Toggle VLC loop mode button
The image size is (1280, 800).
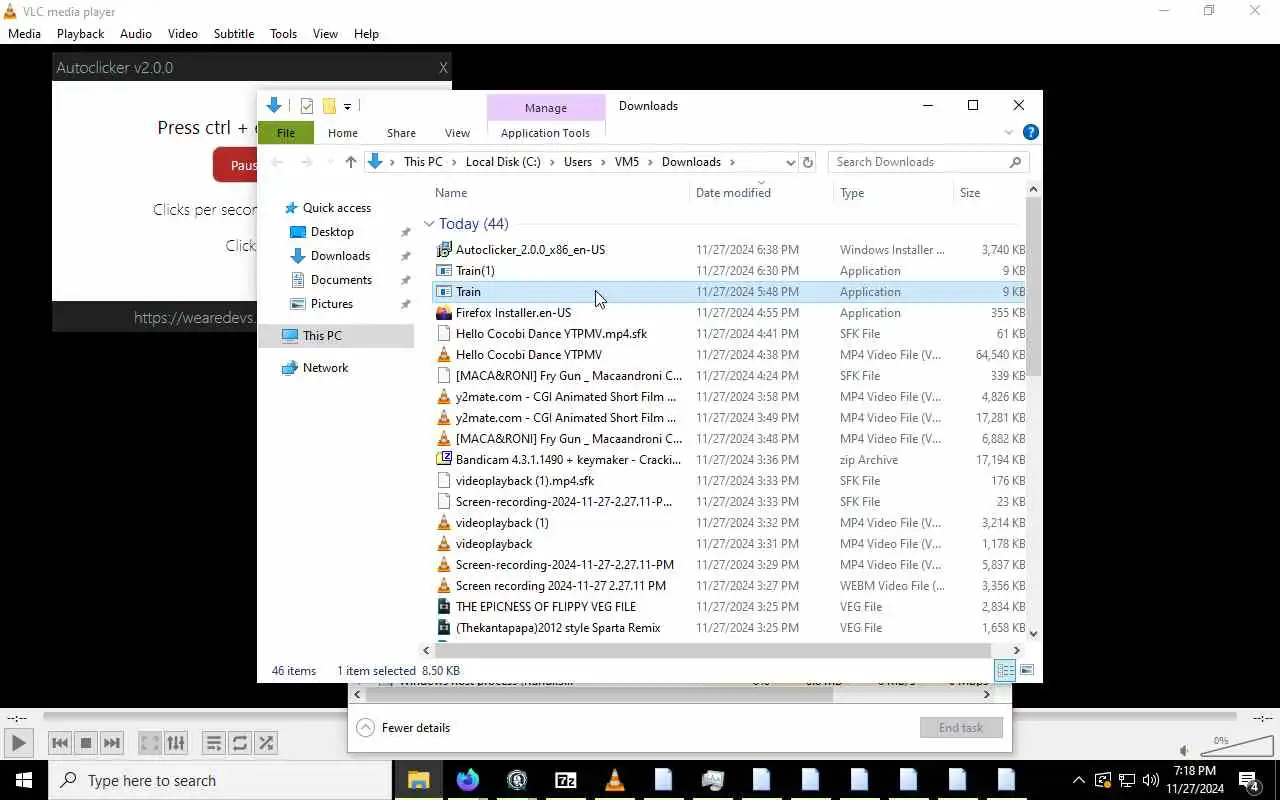coord(240,743)
